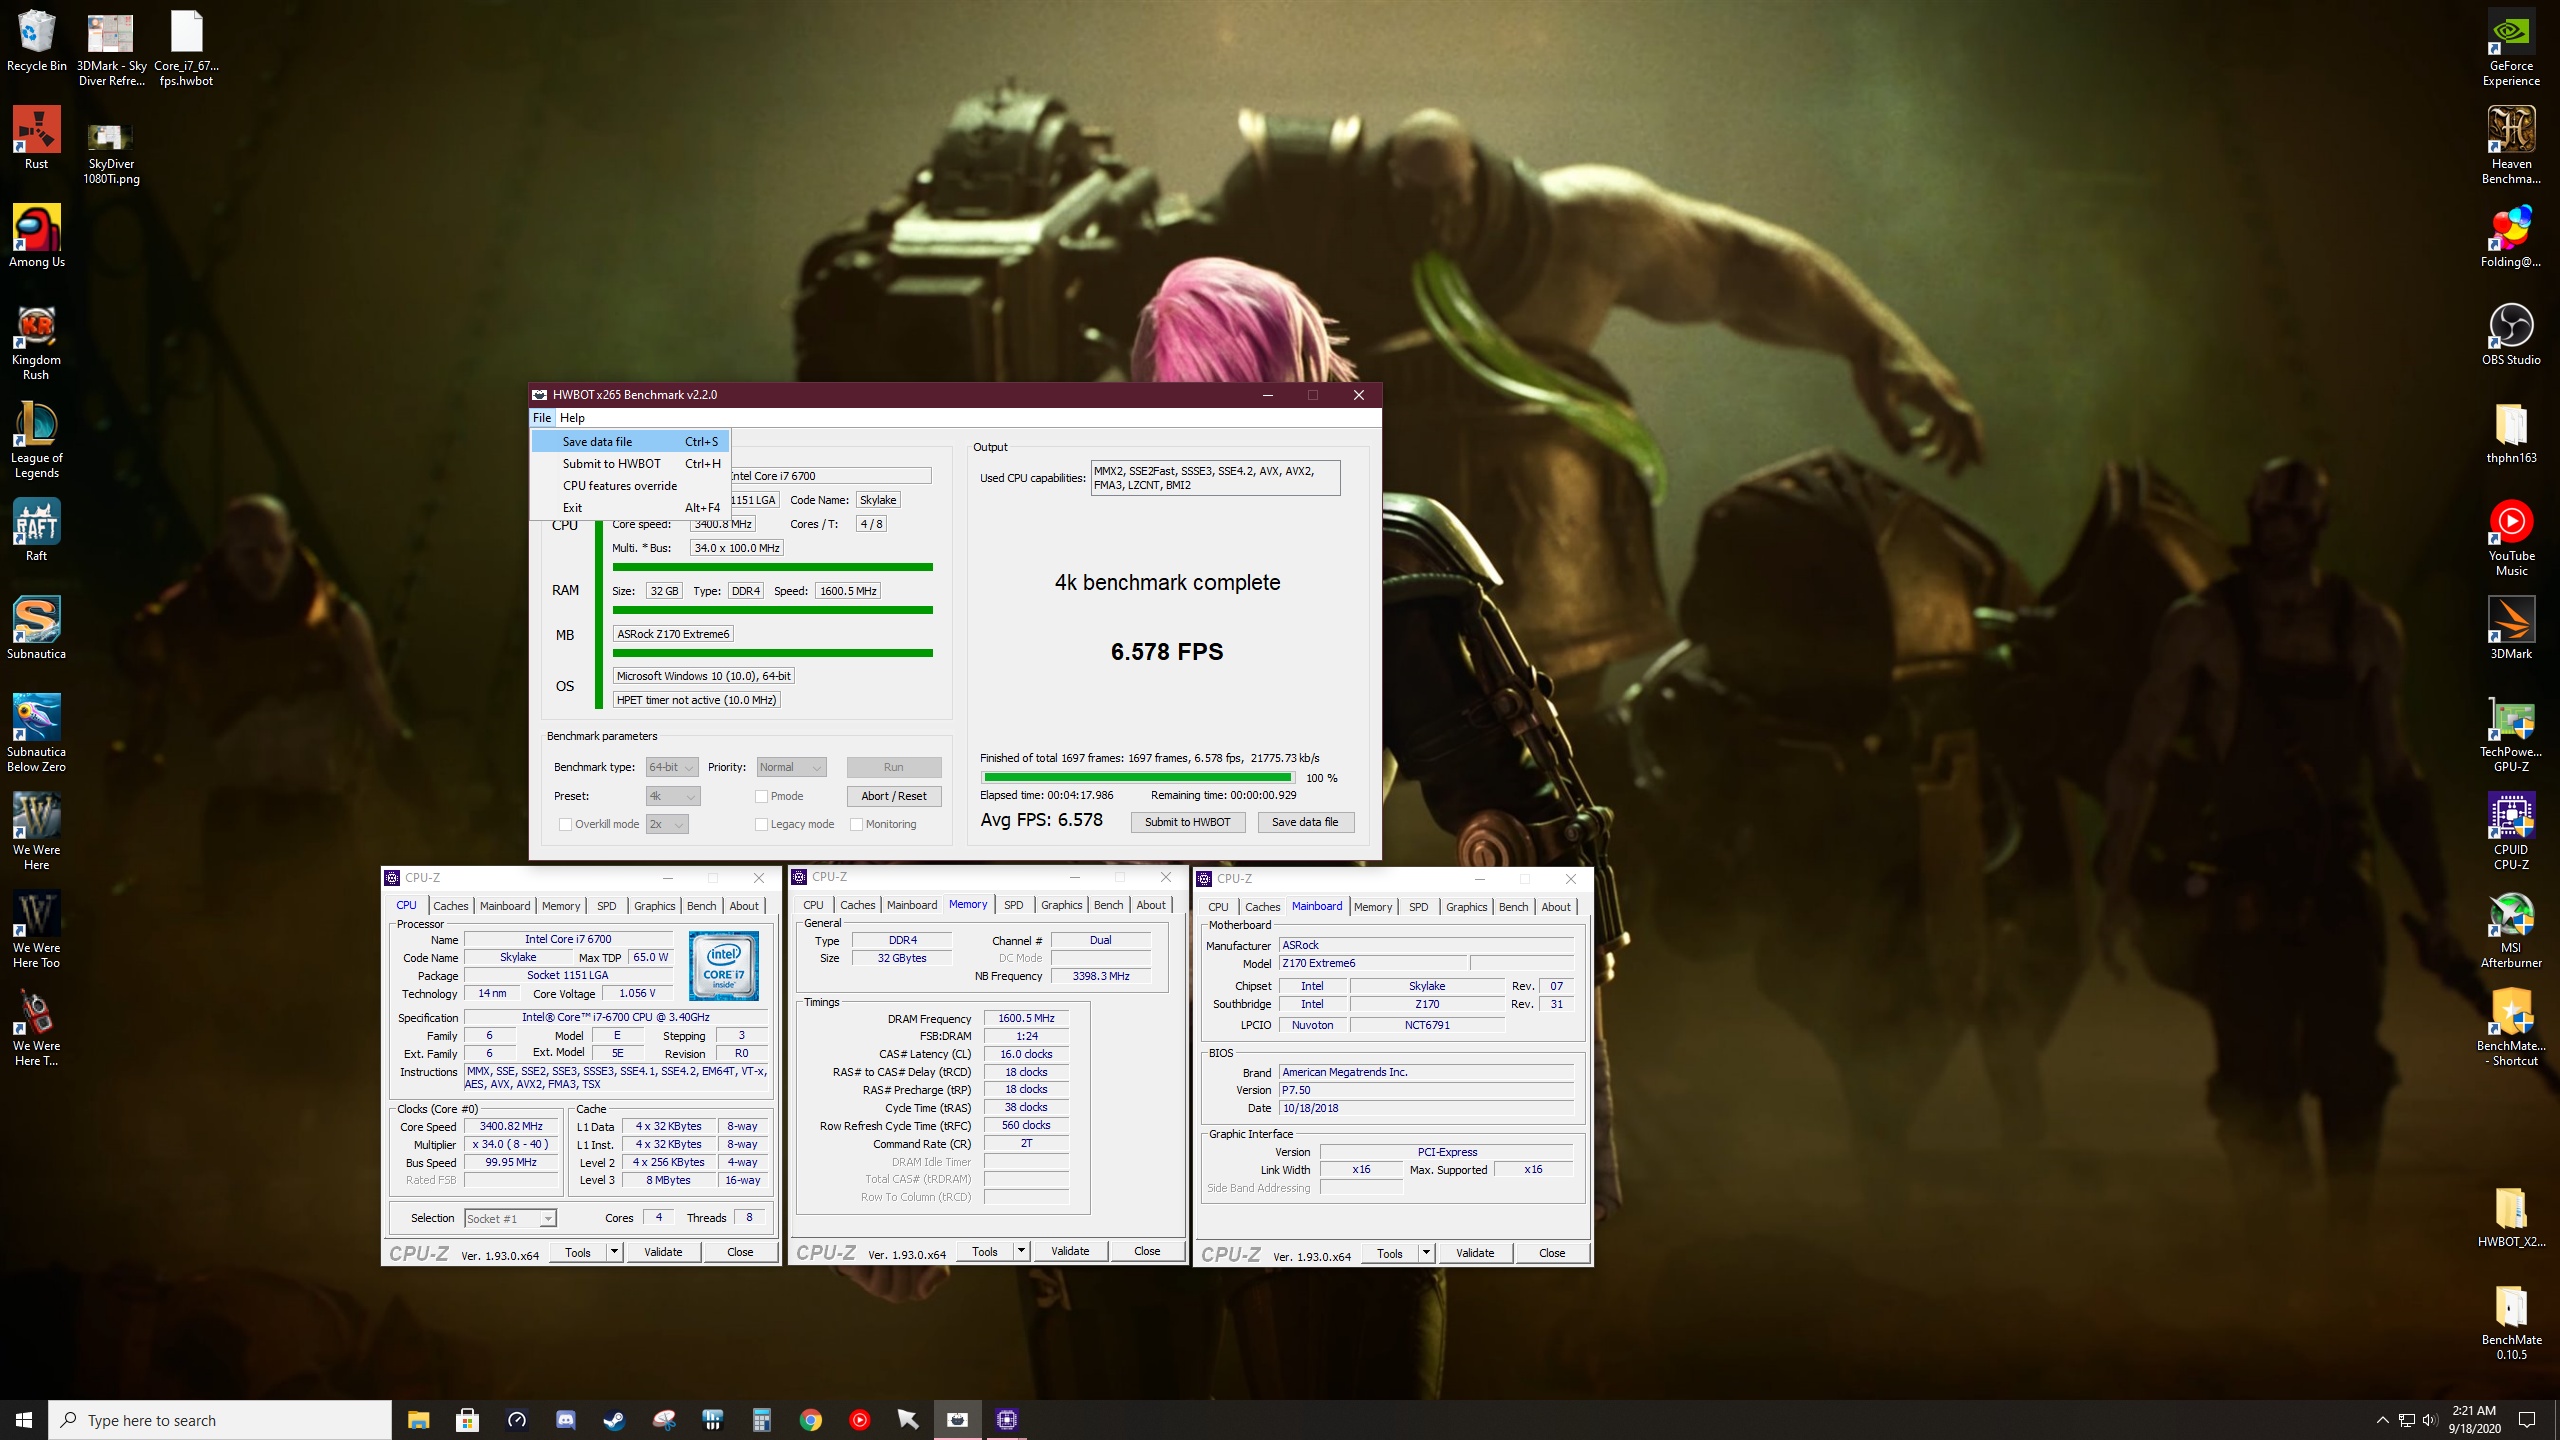Screen dimensions: 2560x1440
Task: Open 3DMark desktop shortcut
Action: tap(2511, 628)
